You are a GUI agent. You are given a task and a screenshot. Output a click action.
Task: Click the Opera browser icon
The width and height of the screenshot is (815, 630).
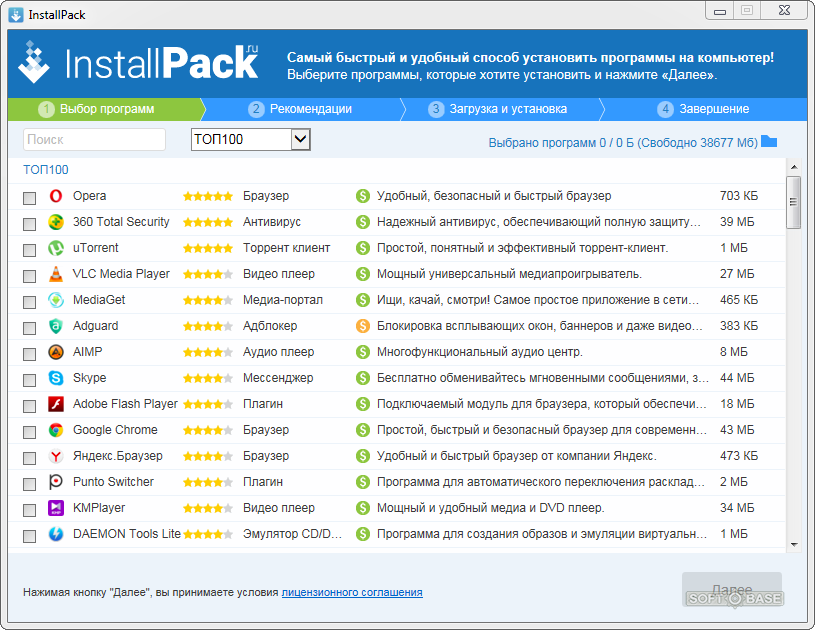(x=56, y=196)
